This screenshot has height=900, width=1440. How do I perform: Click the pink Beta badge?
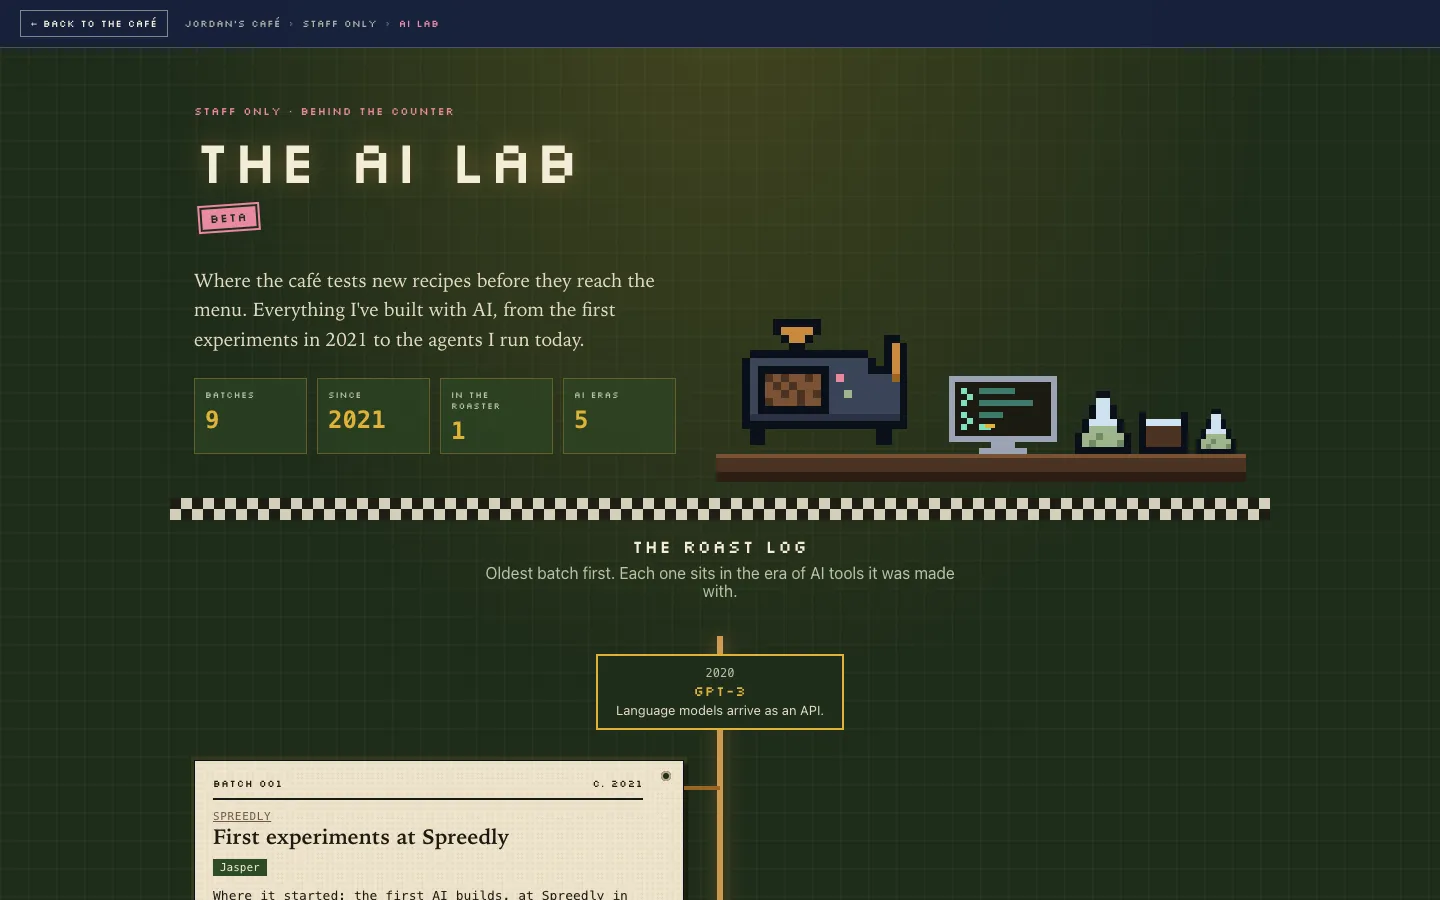pyautogui.click(x=229, y=217)
